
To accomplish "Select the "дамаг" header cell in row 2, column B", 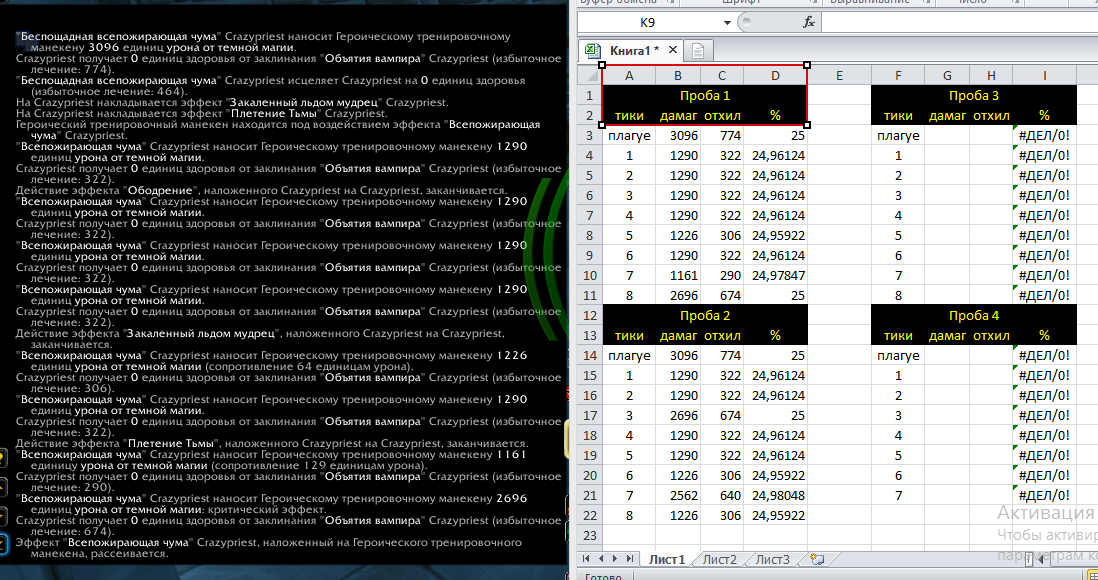I will coord(678,116).
